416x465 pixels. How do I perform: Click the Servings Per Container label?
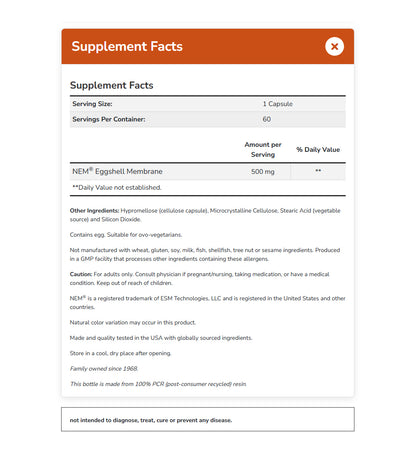(x=109, y=119)
